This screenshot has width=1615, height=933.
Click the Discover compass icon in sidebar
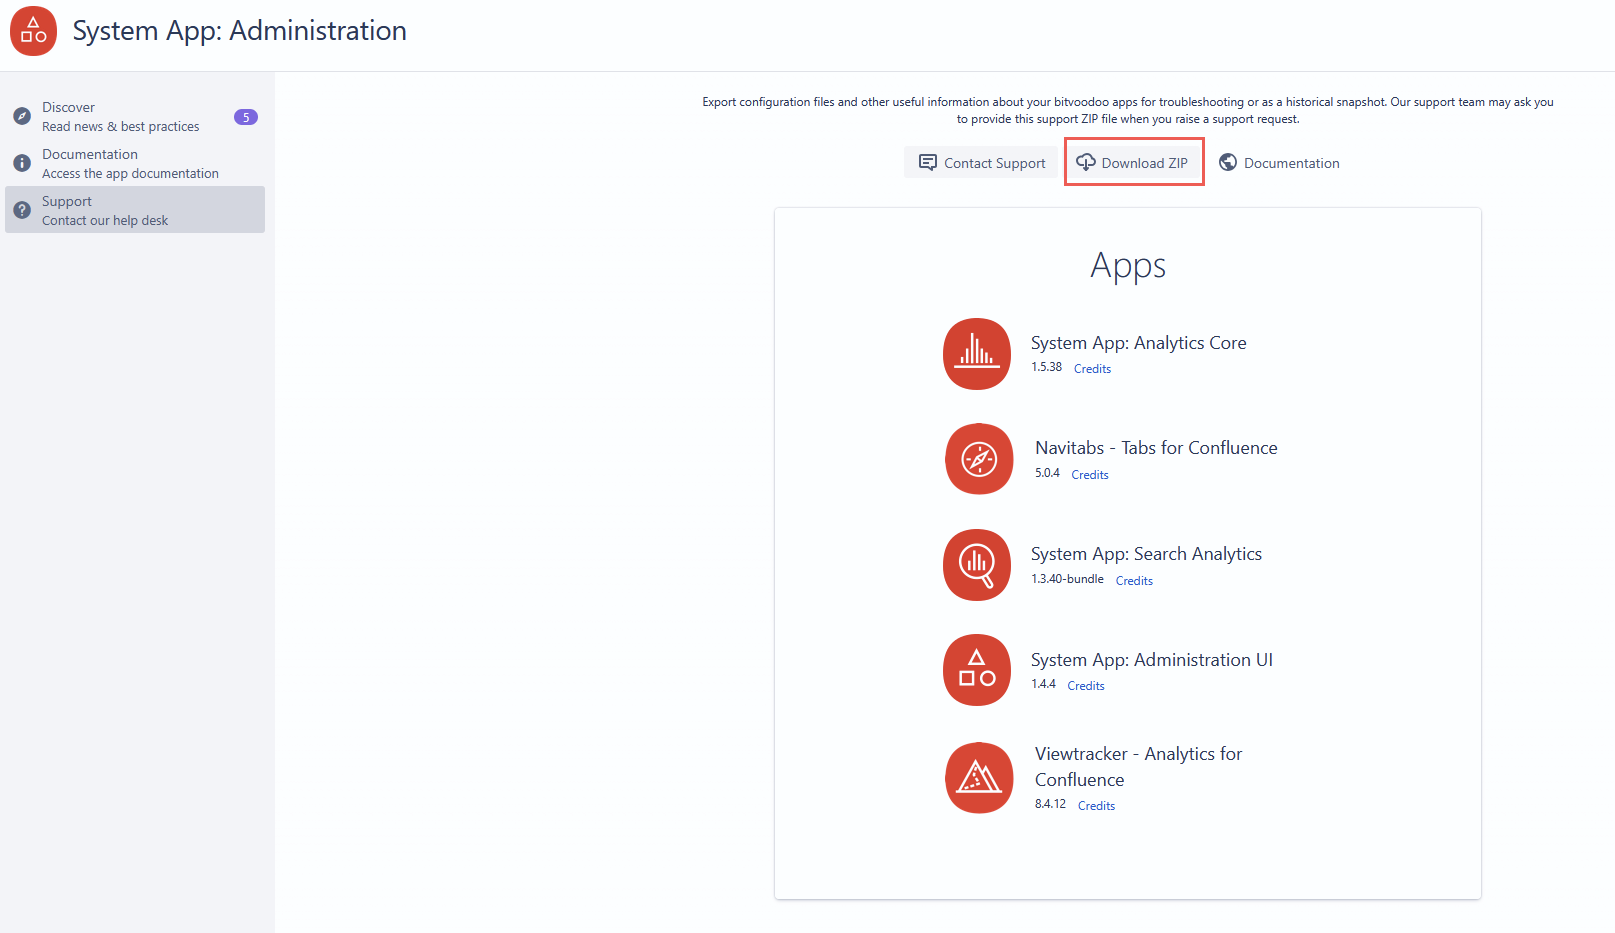pyautogui.click(x=22, y=117)
